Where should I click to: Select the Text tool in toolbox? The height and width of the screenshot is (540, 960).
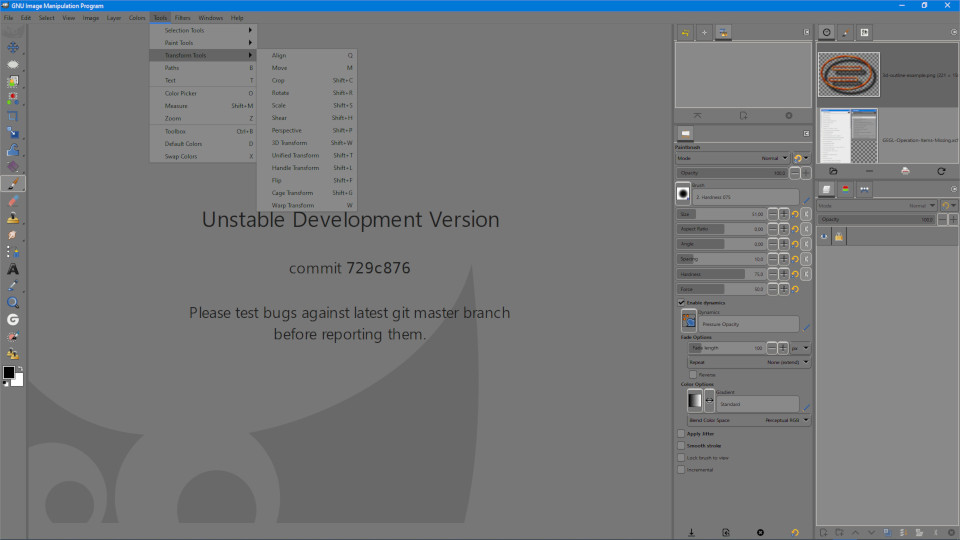pyautogui.click(x=13, y=269)
